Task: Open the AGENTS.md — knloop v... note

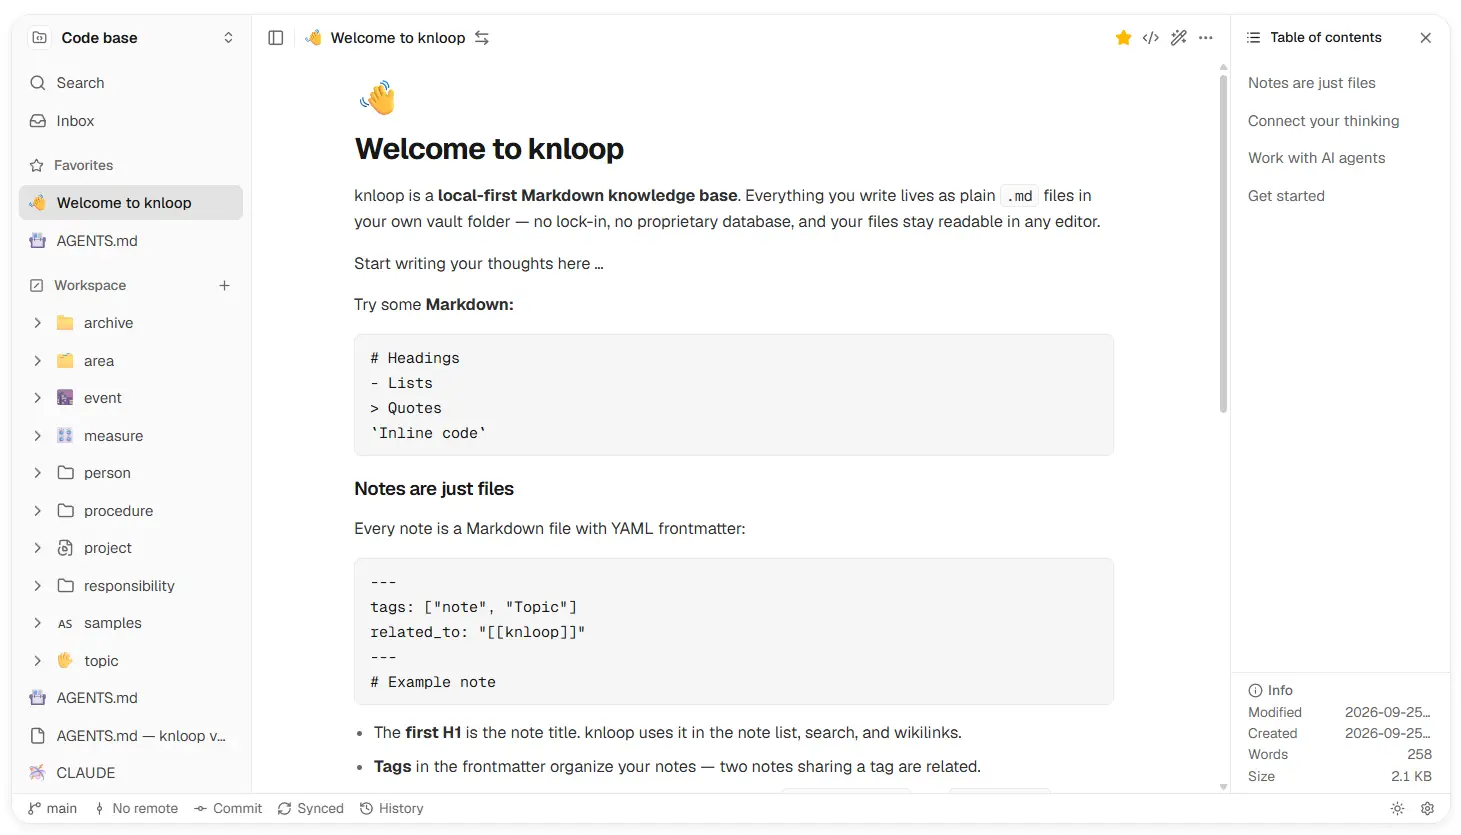Action: pyautogui.click(x=131, y=736)
